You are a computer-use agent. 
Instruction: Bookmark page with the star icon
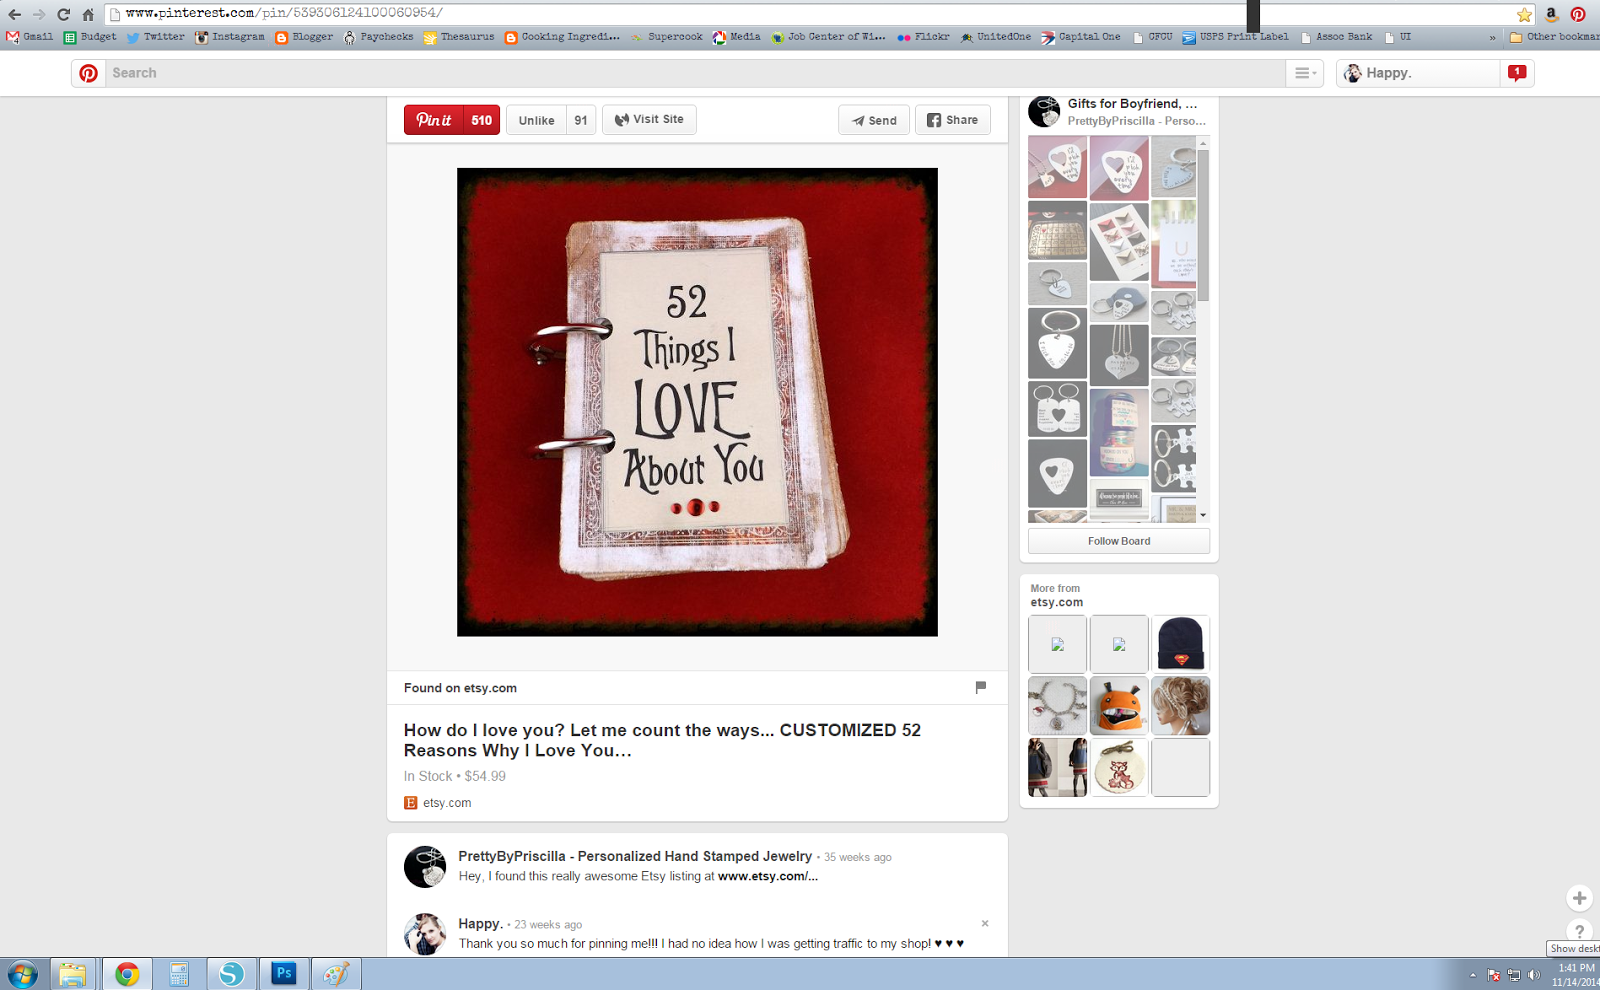click(x=1524, y=14)
